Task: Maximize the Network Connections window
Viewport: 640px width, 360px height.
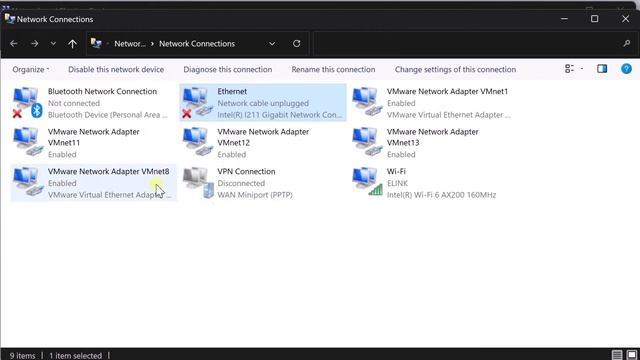Action: tap(594, 19)
